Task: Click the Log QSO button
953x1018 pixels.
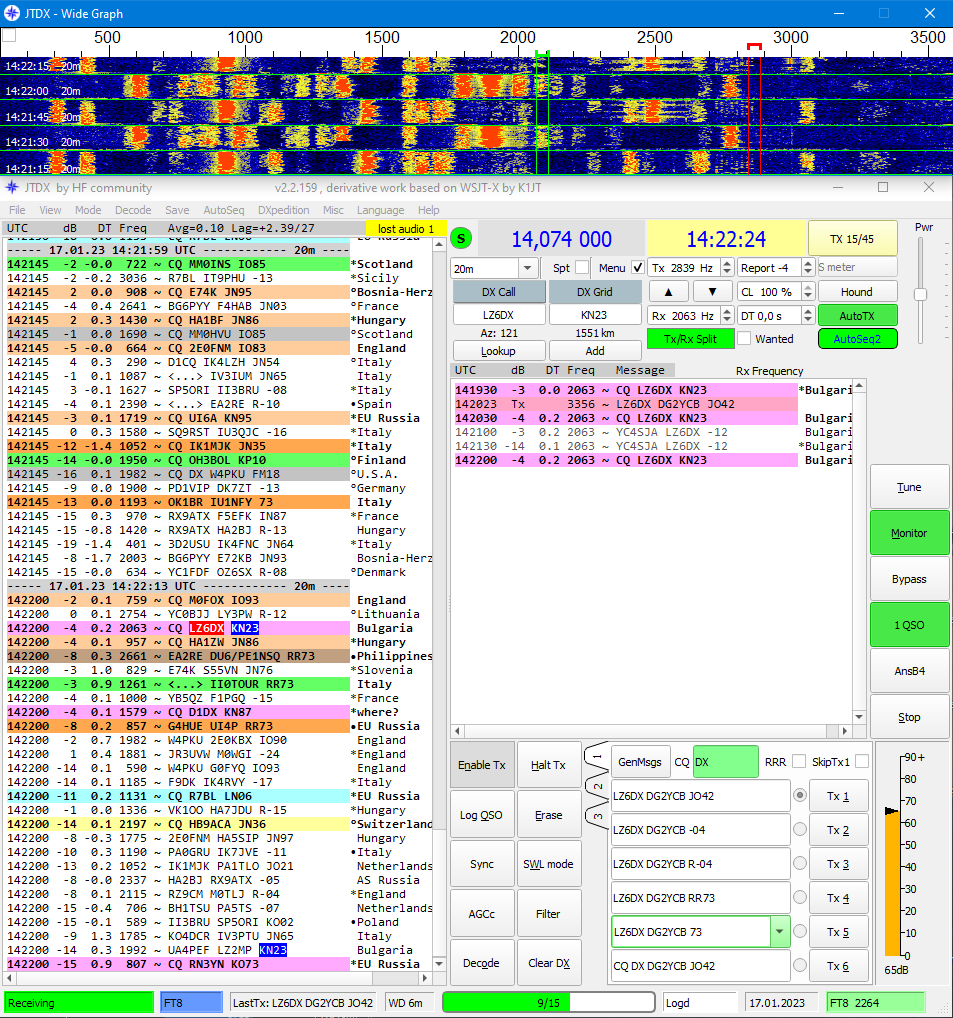Action: click(x=482, y=815)
